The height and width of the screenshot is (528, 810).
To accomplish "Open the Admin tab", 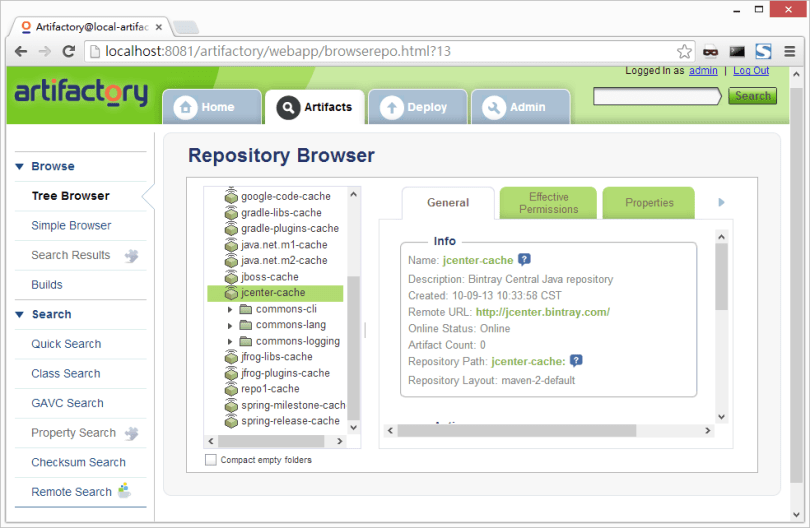I will click(518, 107).
